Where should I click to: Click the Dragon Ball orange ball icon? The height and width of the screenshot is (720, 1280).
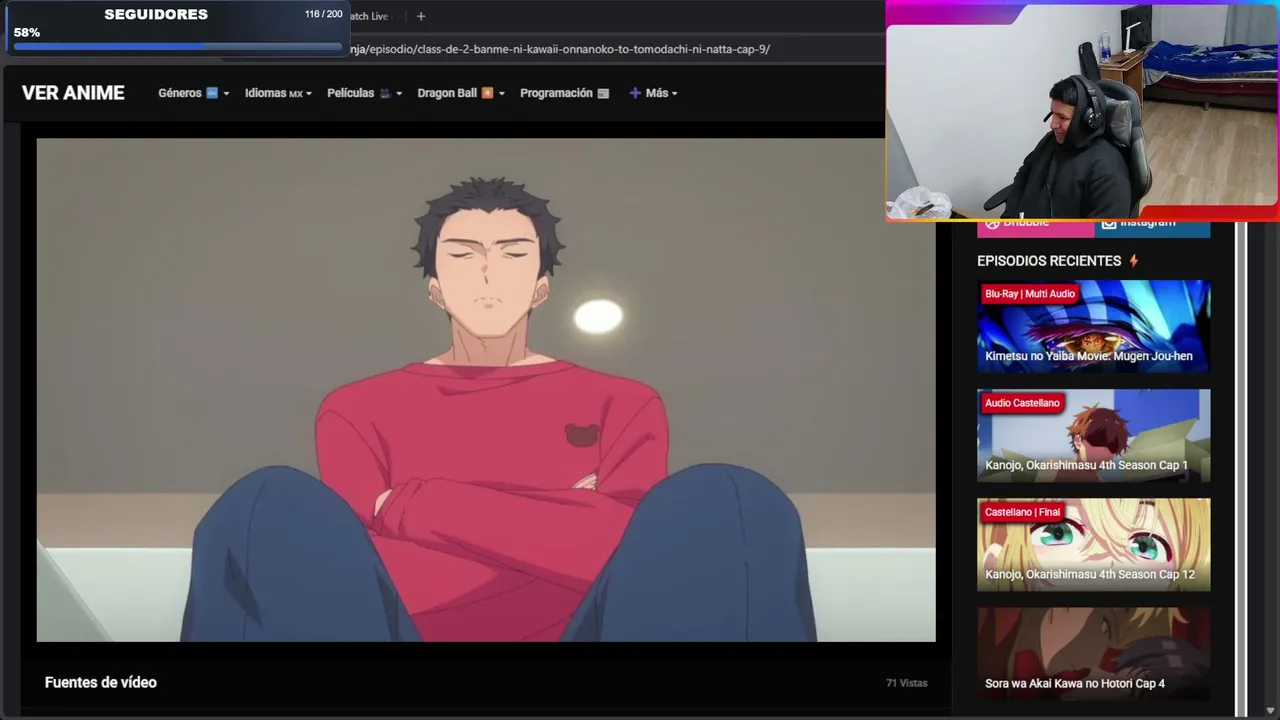(x=487, y=93)
